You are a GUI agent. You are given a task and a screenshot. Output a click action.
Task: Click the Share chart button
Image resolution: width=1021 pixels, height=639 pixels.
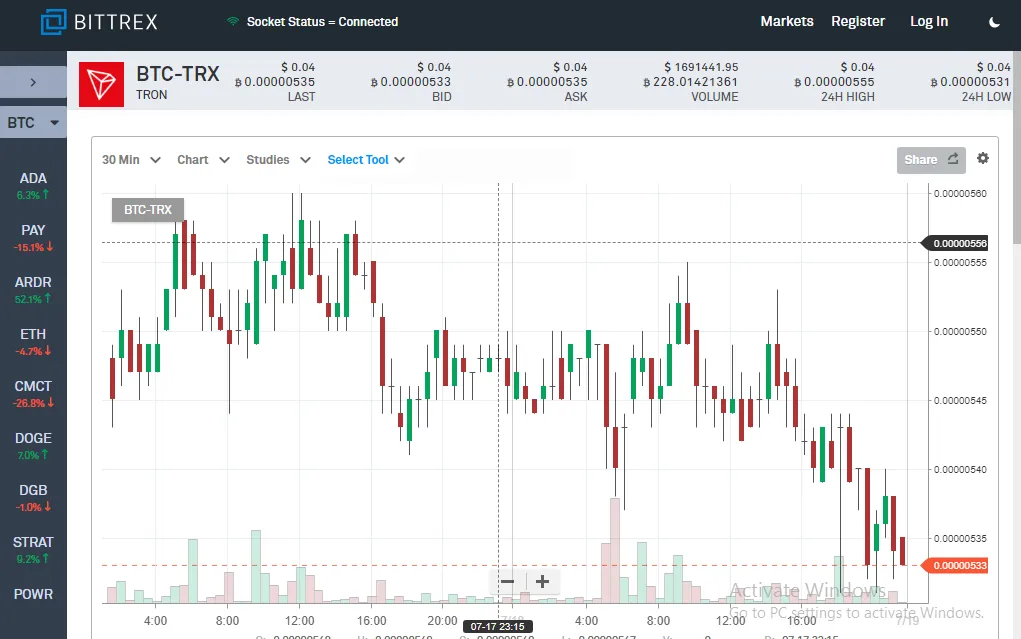click(x=930, y=160)
